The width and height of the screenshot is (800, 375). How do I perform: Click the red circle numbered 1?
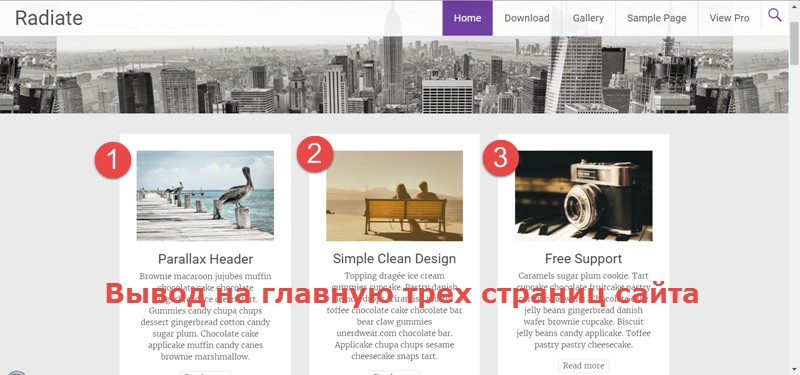click(113, 160)
